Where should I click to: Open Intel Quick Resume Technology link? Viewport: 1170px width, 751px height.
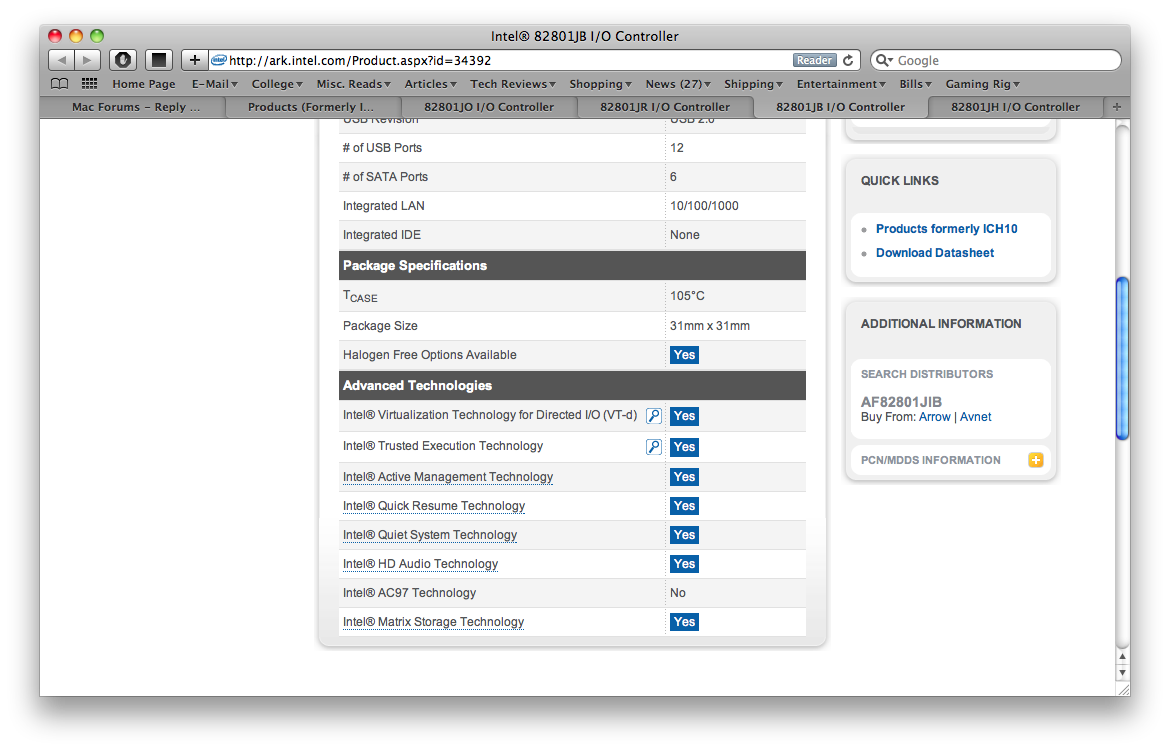click(x=434, y=505)
